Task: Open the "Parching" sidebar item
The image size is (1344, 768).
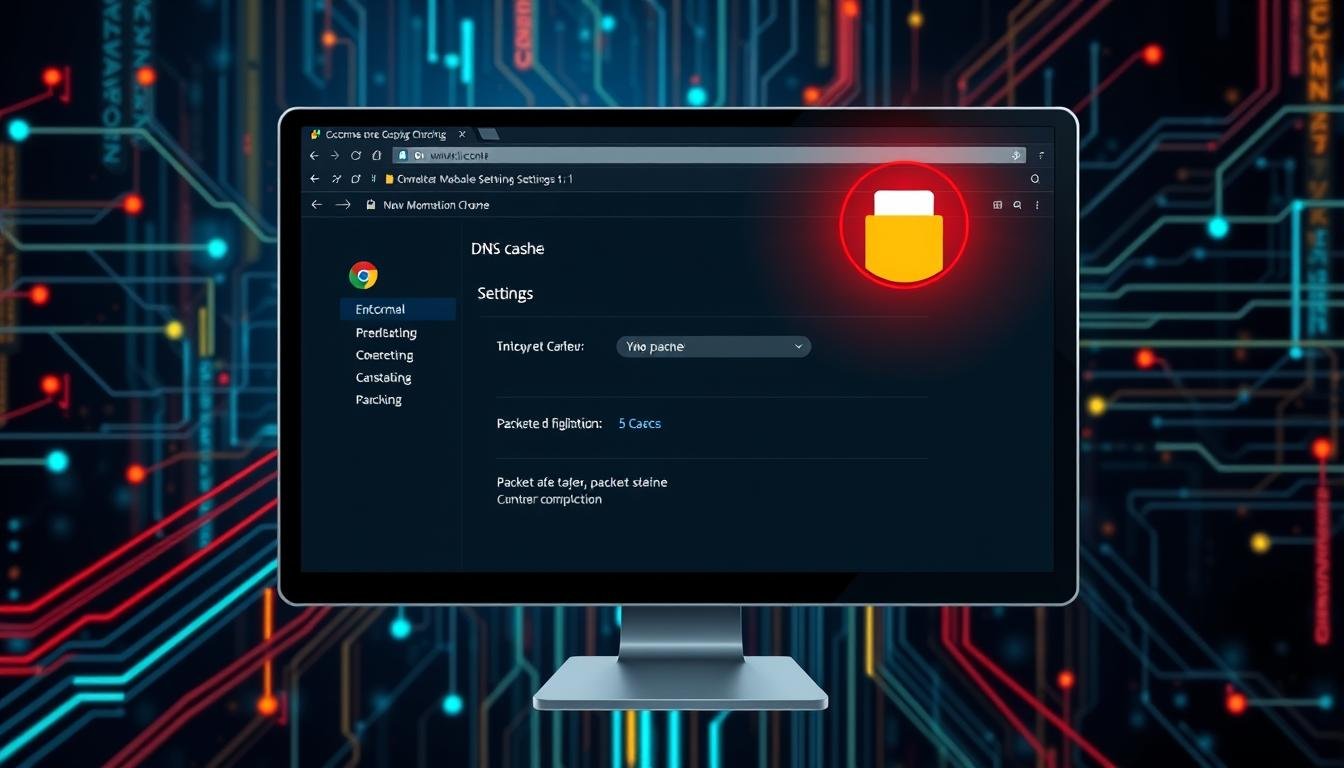Action: (378, 399)
